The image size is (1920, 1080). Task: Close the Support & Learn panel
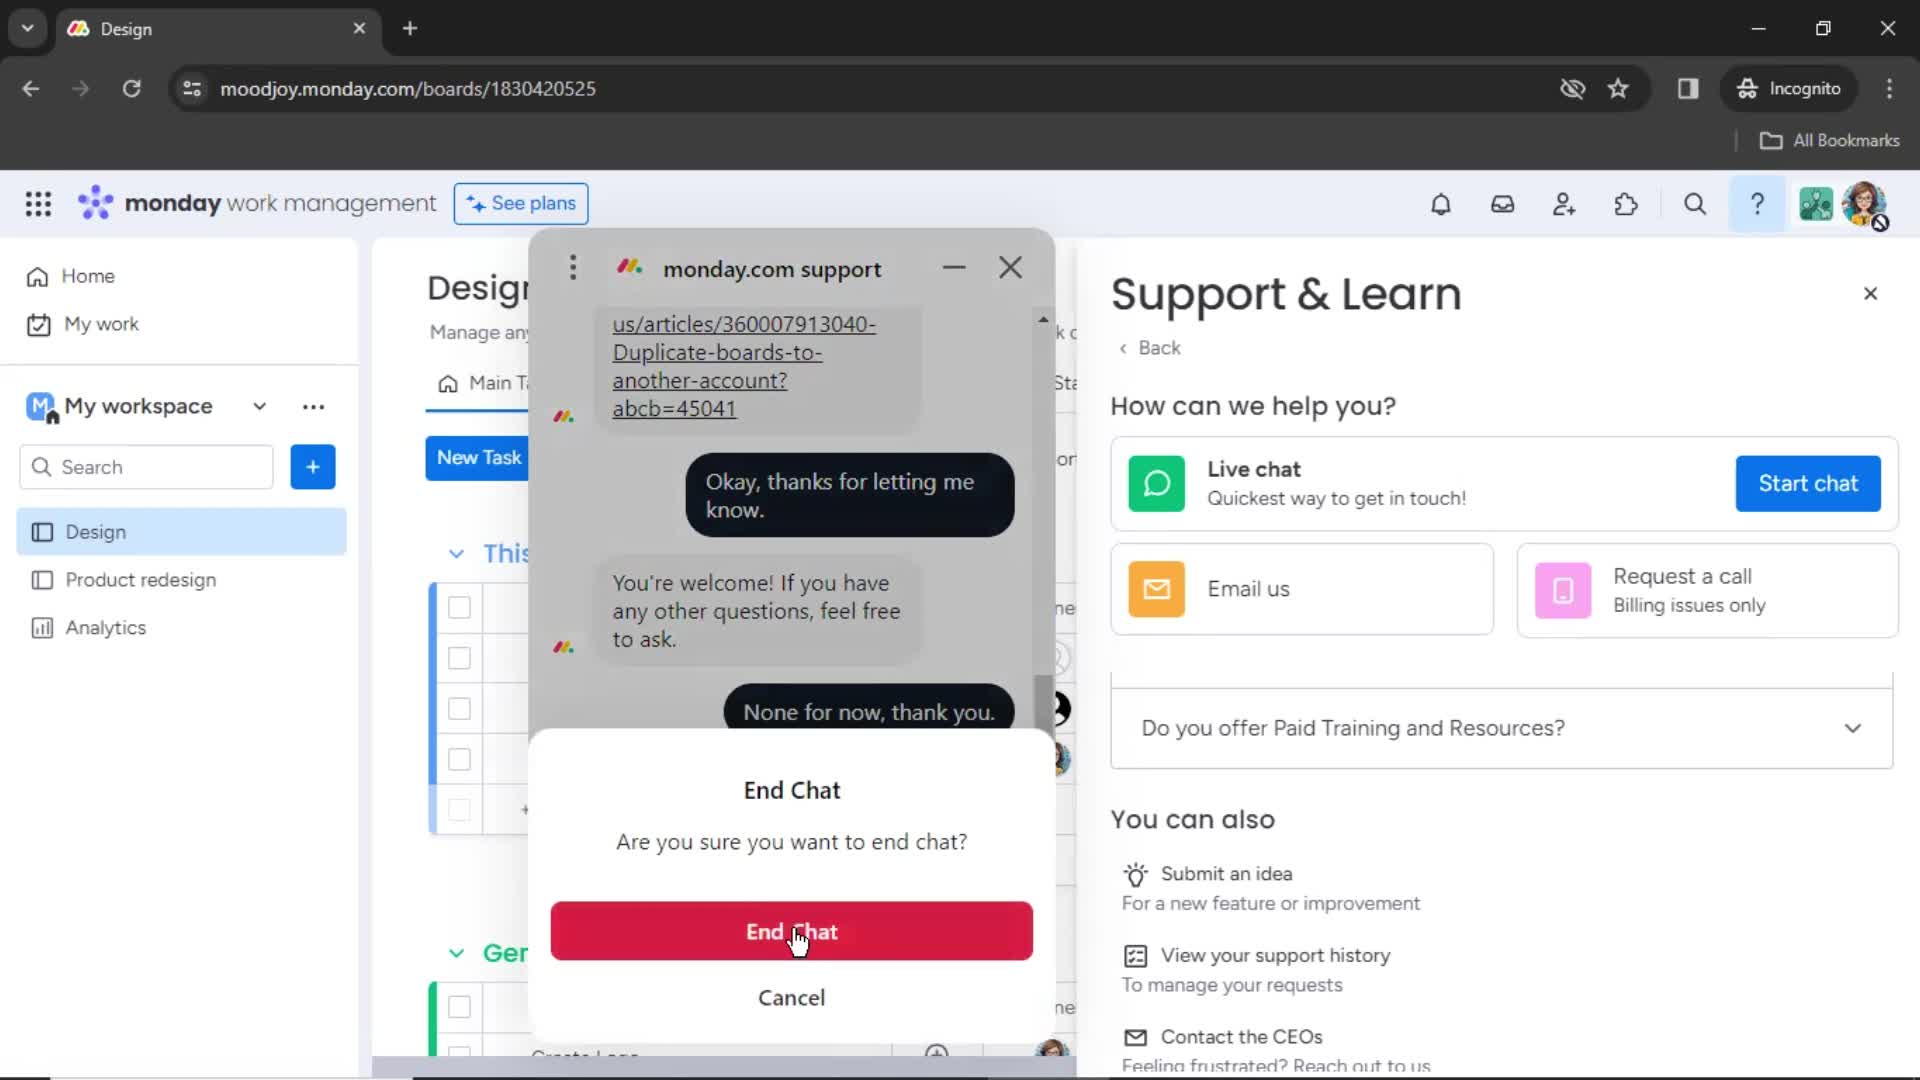(1870, 293)
